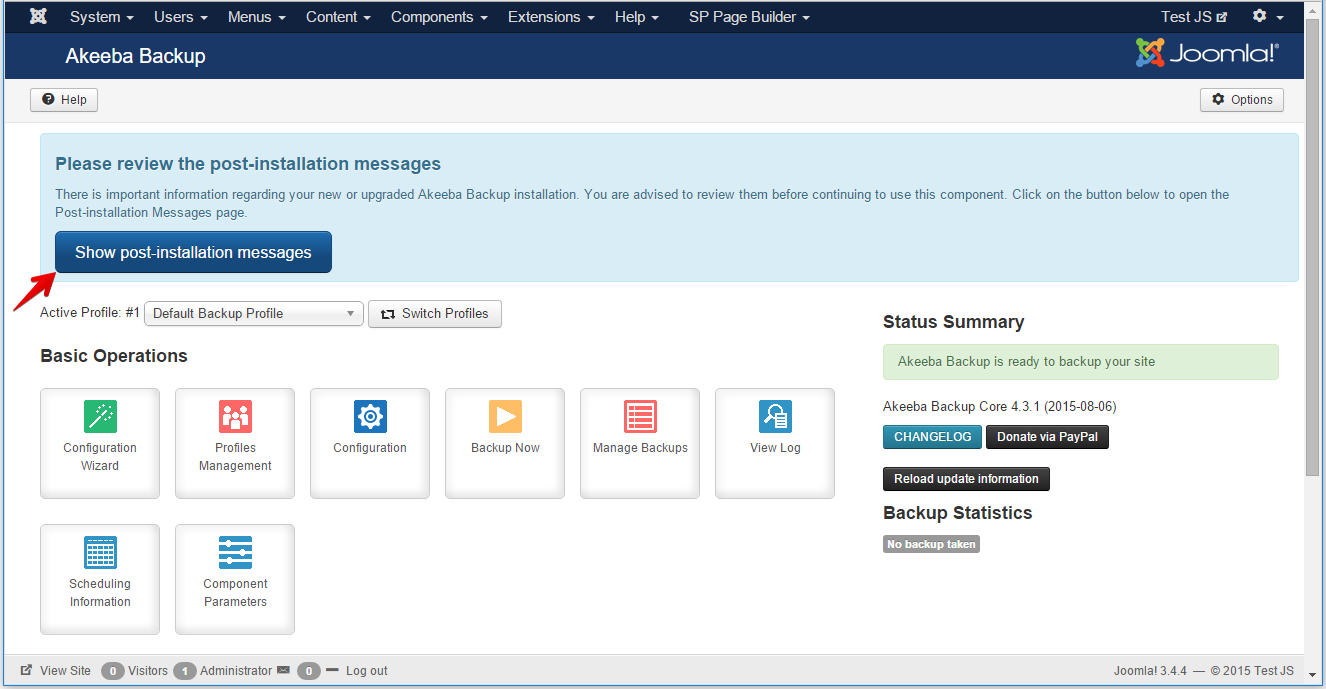
Task: Click Switch Profiles
Action: coord(434,313)
